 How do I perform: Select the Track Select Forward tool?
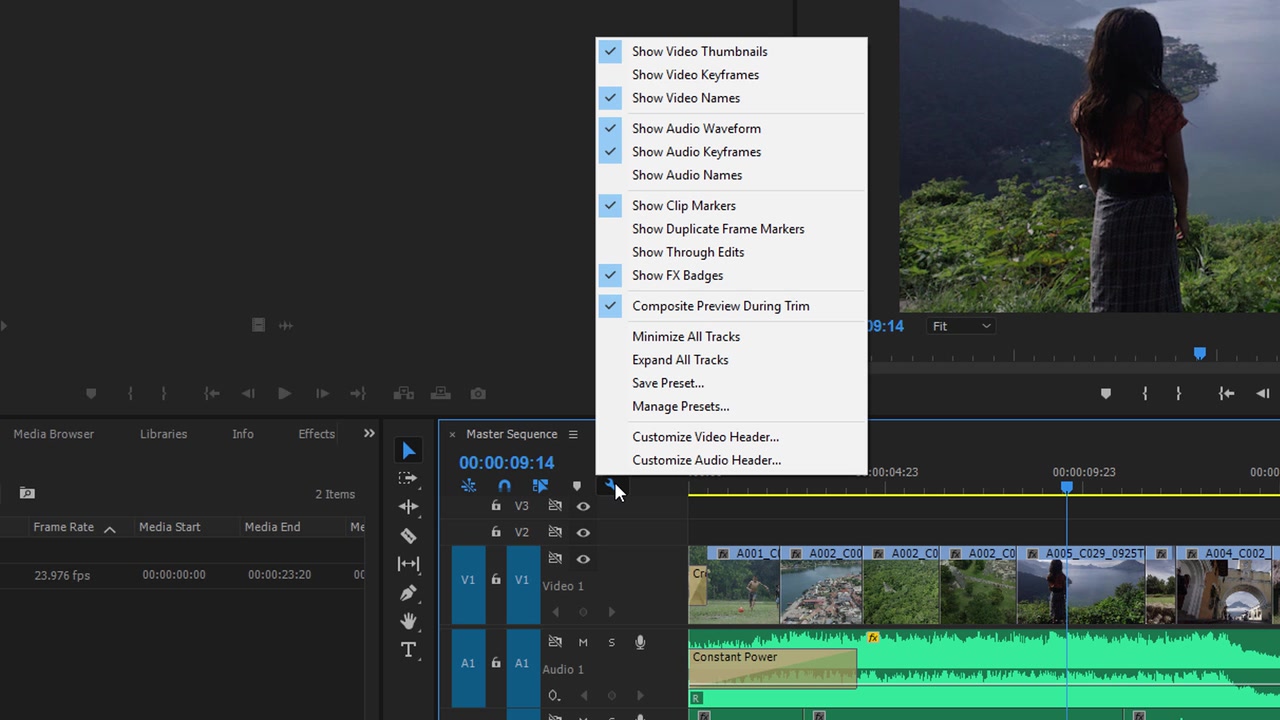408,477
